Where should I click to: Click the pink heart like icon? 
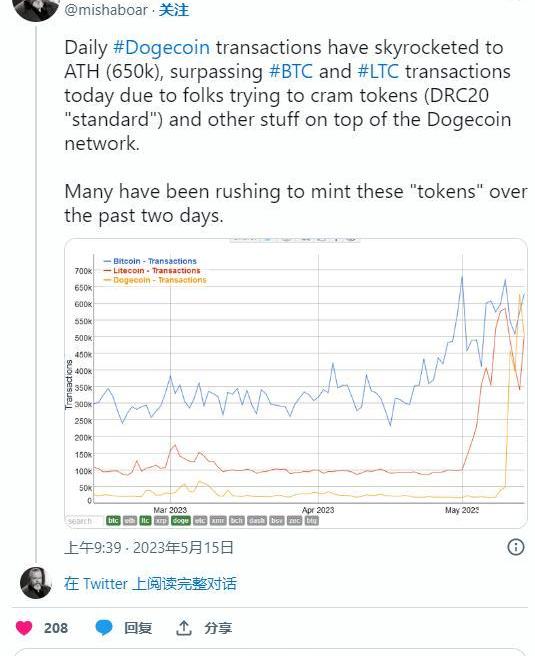[x=24, y=628]
